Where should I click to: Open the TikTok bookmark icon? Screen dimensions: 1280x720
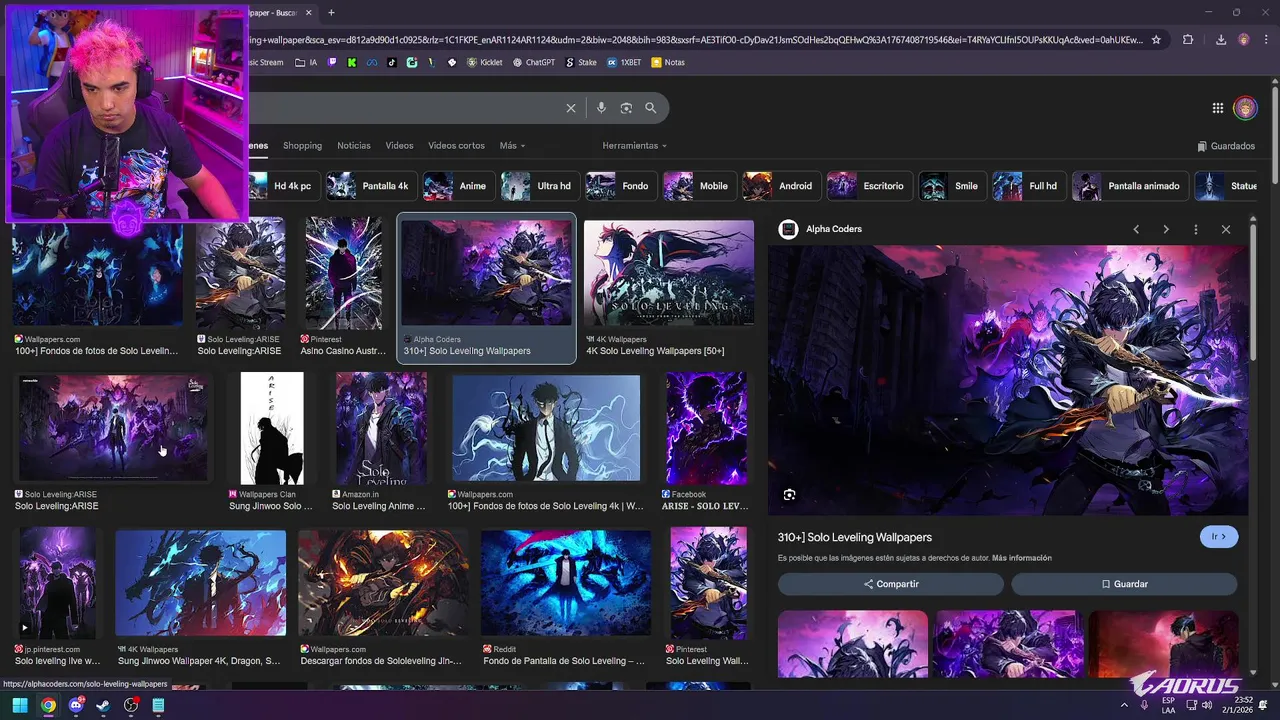coord(391,62)
